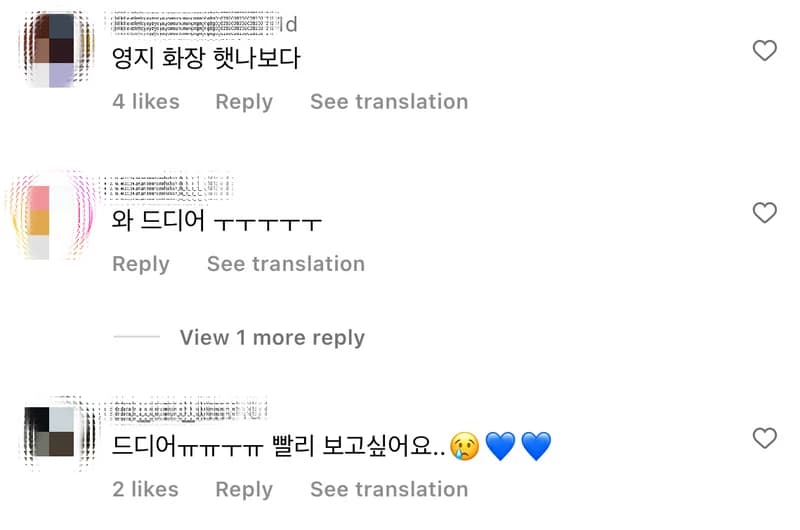Open first commenter's profile picture
Viewport: 800px width, 530px height.
[x=56, y=49]
